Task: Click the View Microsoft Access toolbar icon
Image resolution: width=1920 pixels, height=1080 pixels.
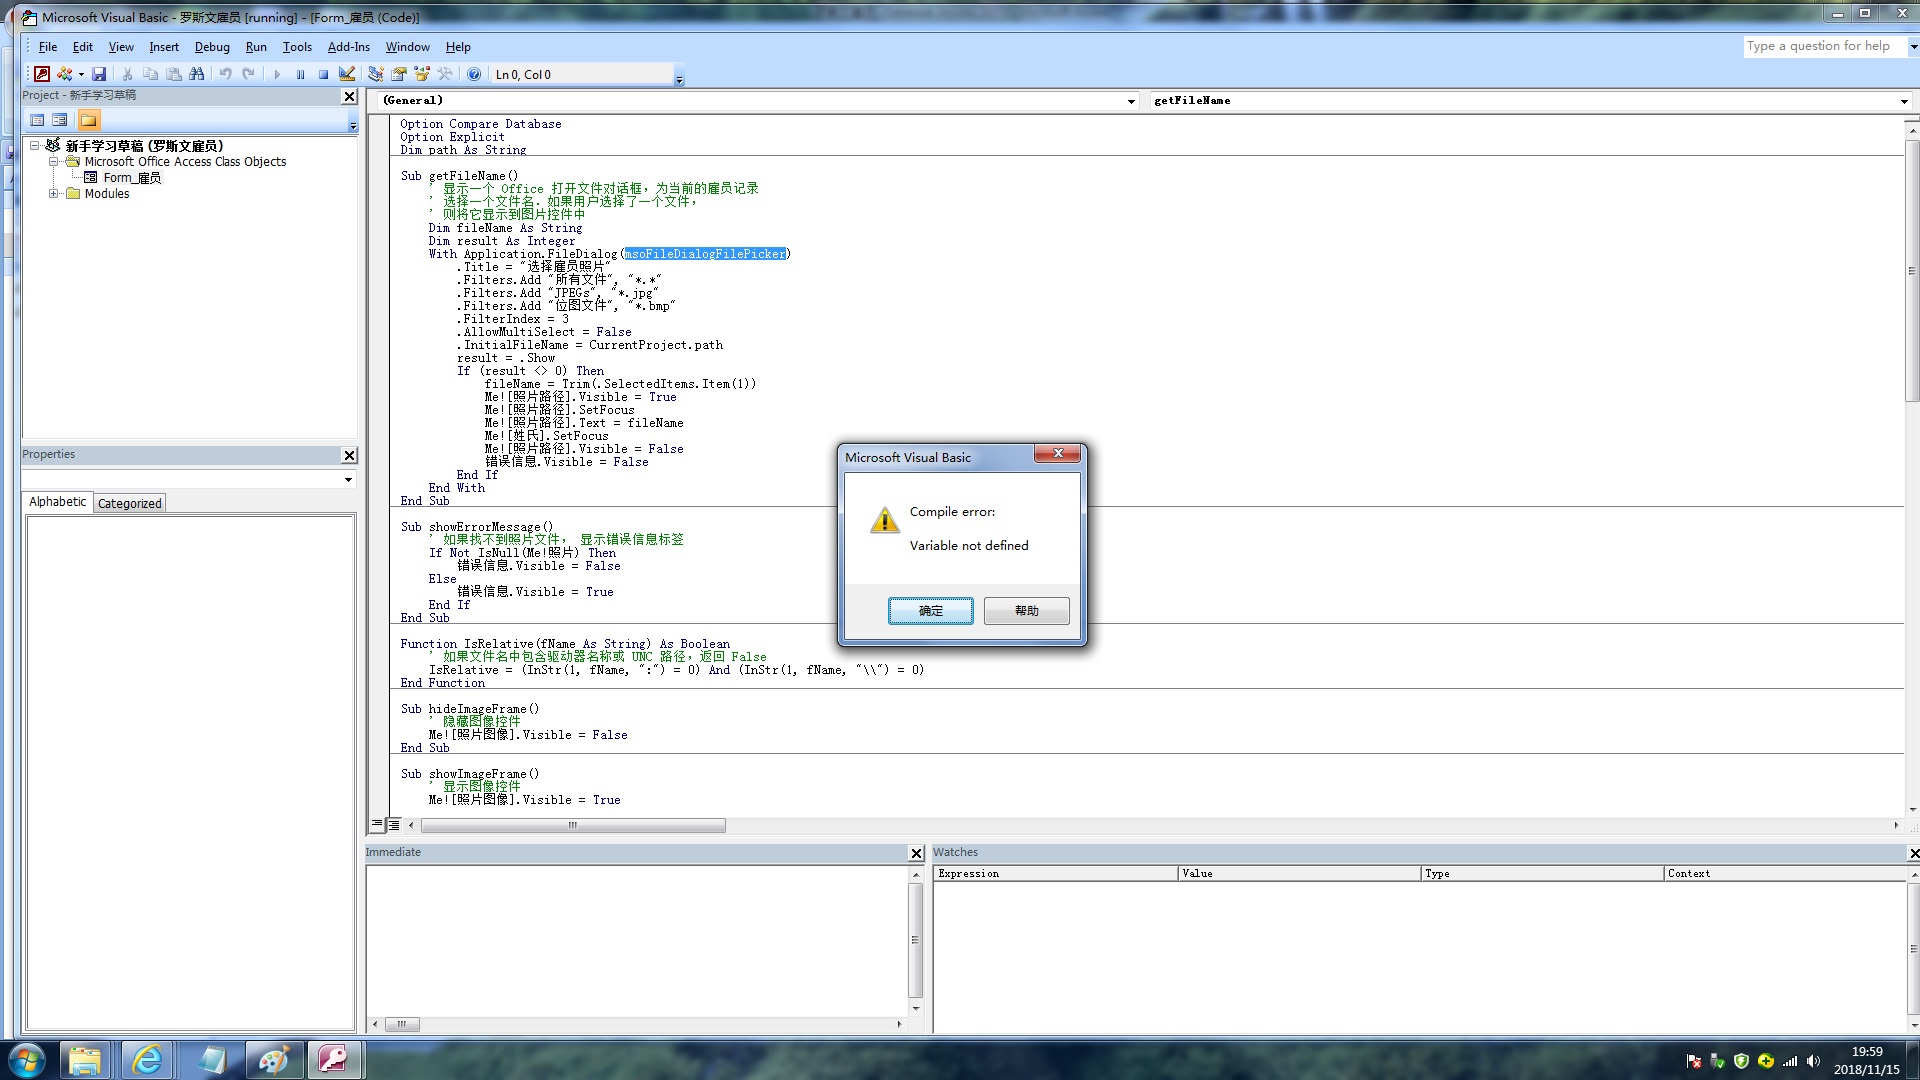Action: point(42,74)
